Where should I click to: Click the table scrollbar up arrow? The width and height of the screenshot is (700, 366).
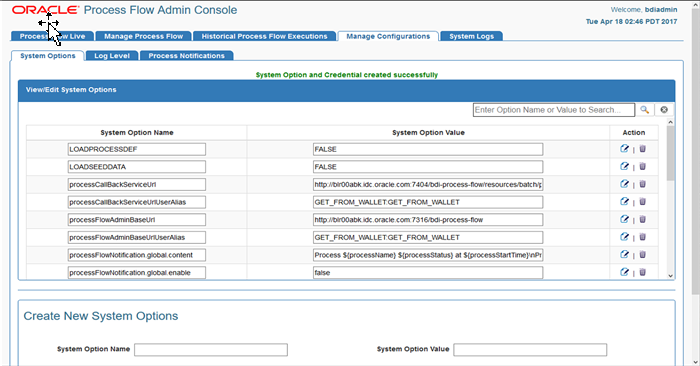(x=670, y=122)
